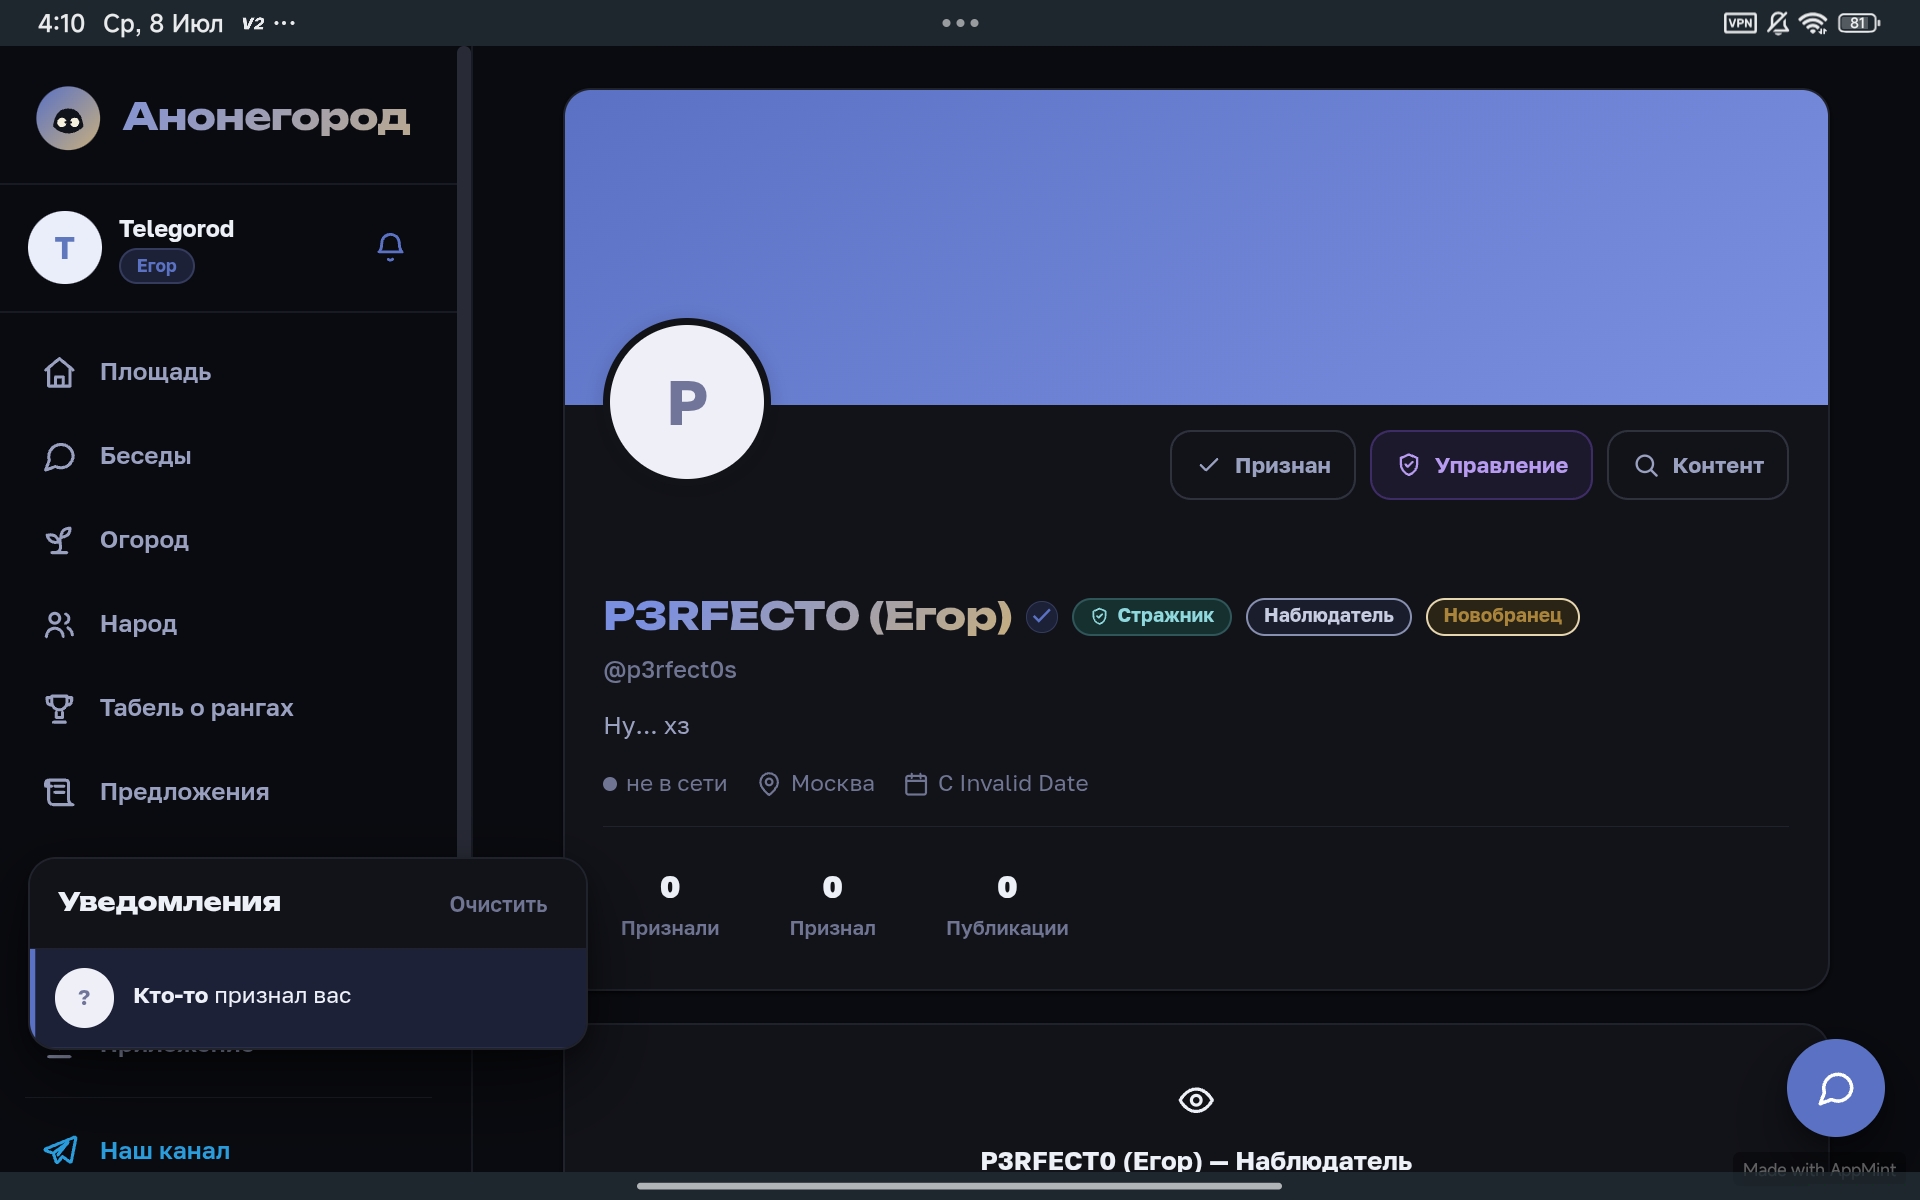Open notifications bell icon

390,247
